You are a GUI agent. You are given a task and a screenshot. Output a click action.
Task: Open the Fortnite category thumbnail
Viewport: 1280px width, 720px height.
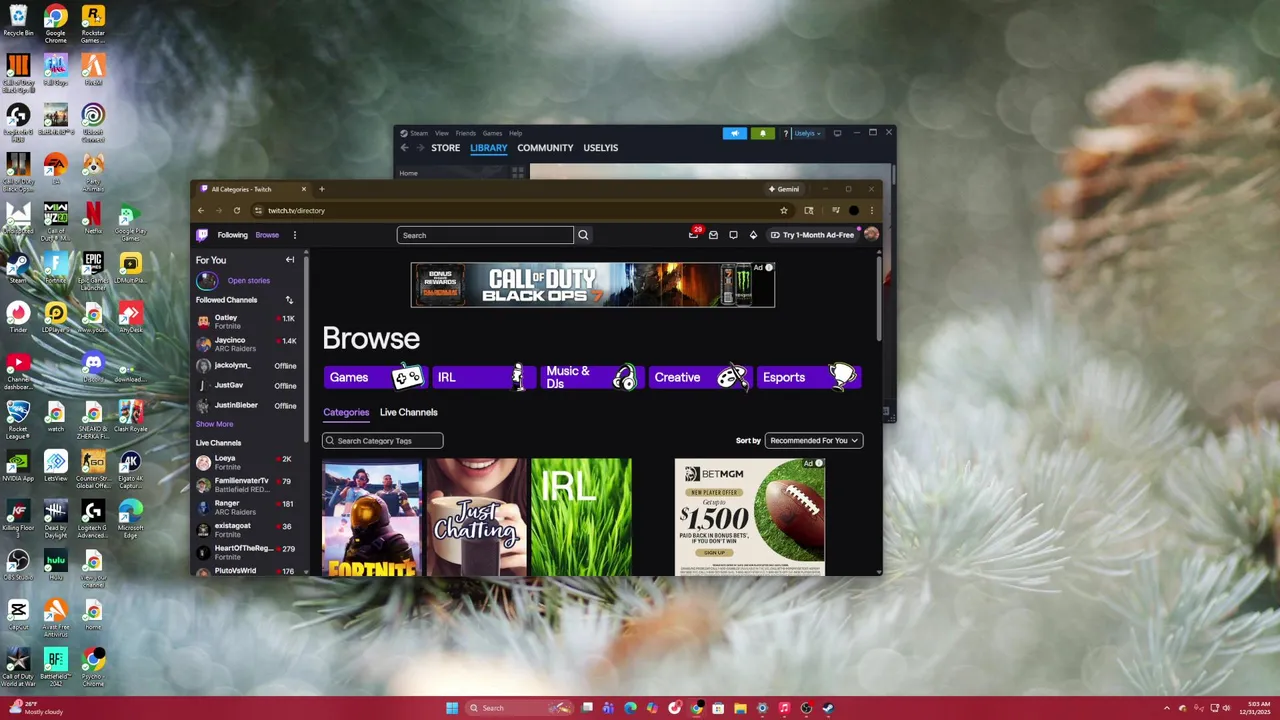coord(372,517)
